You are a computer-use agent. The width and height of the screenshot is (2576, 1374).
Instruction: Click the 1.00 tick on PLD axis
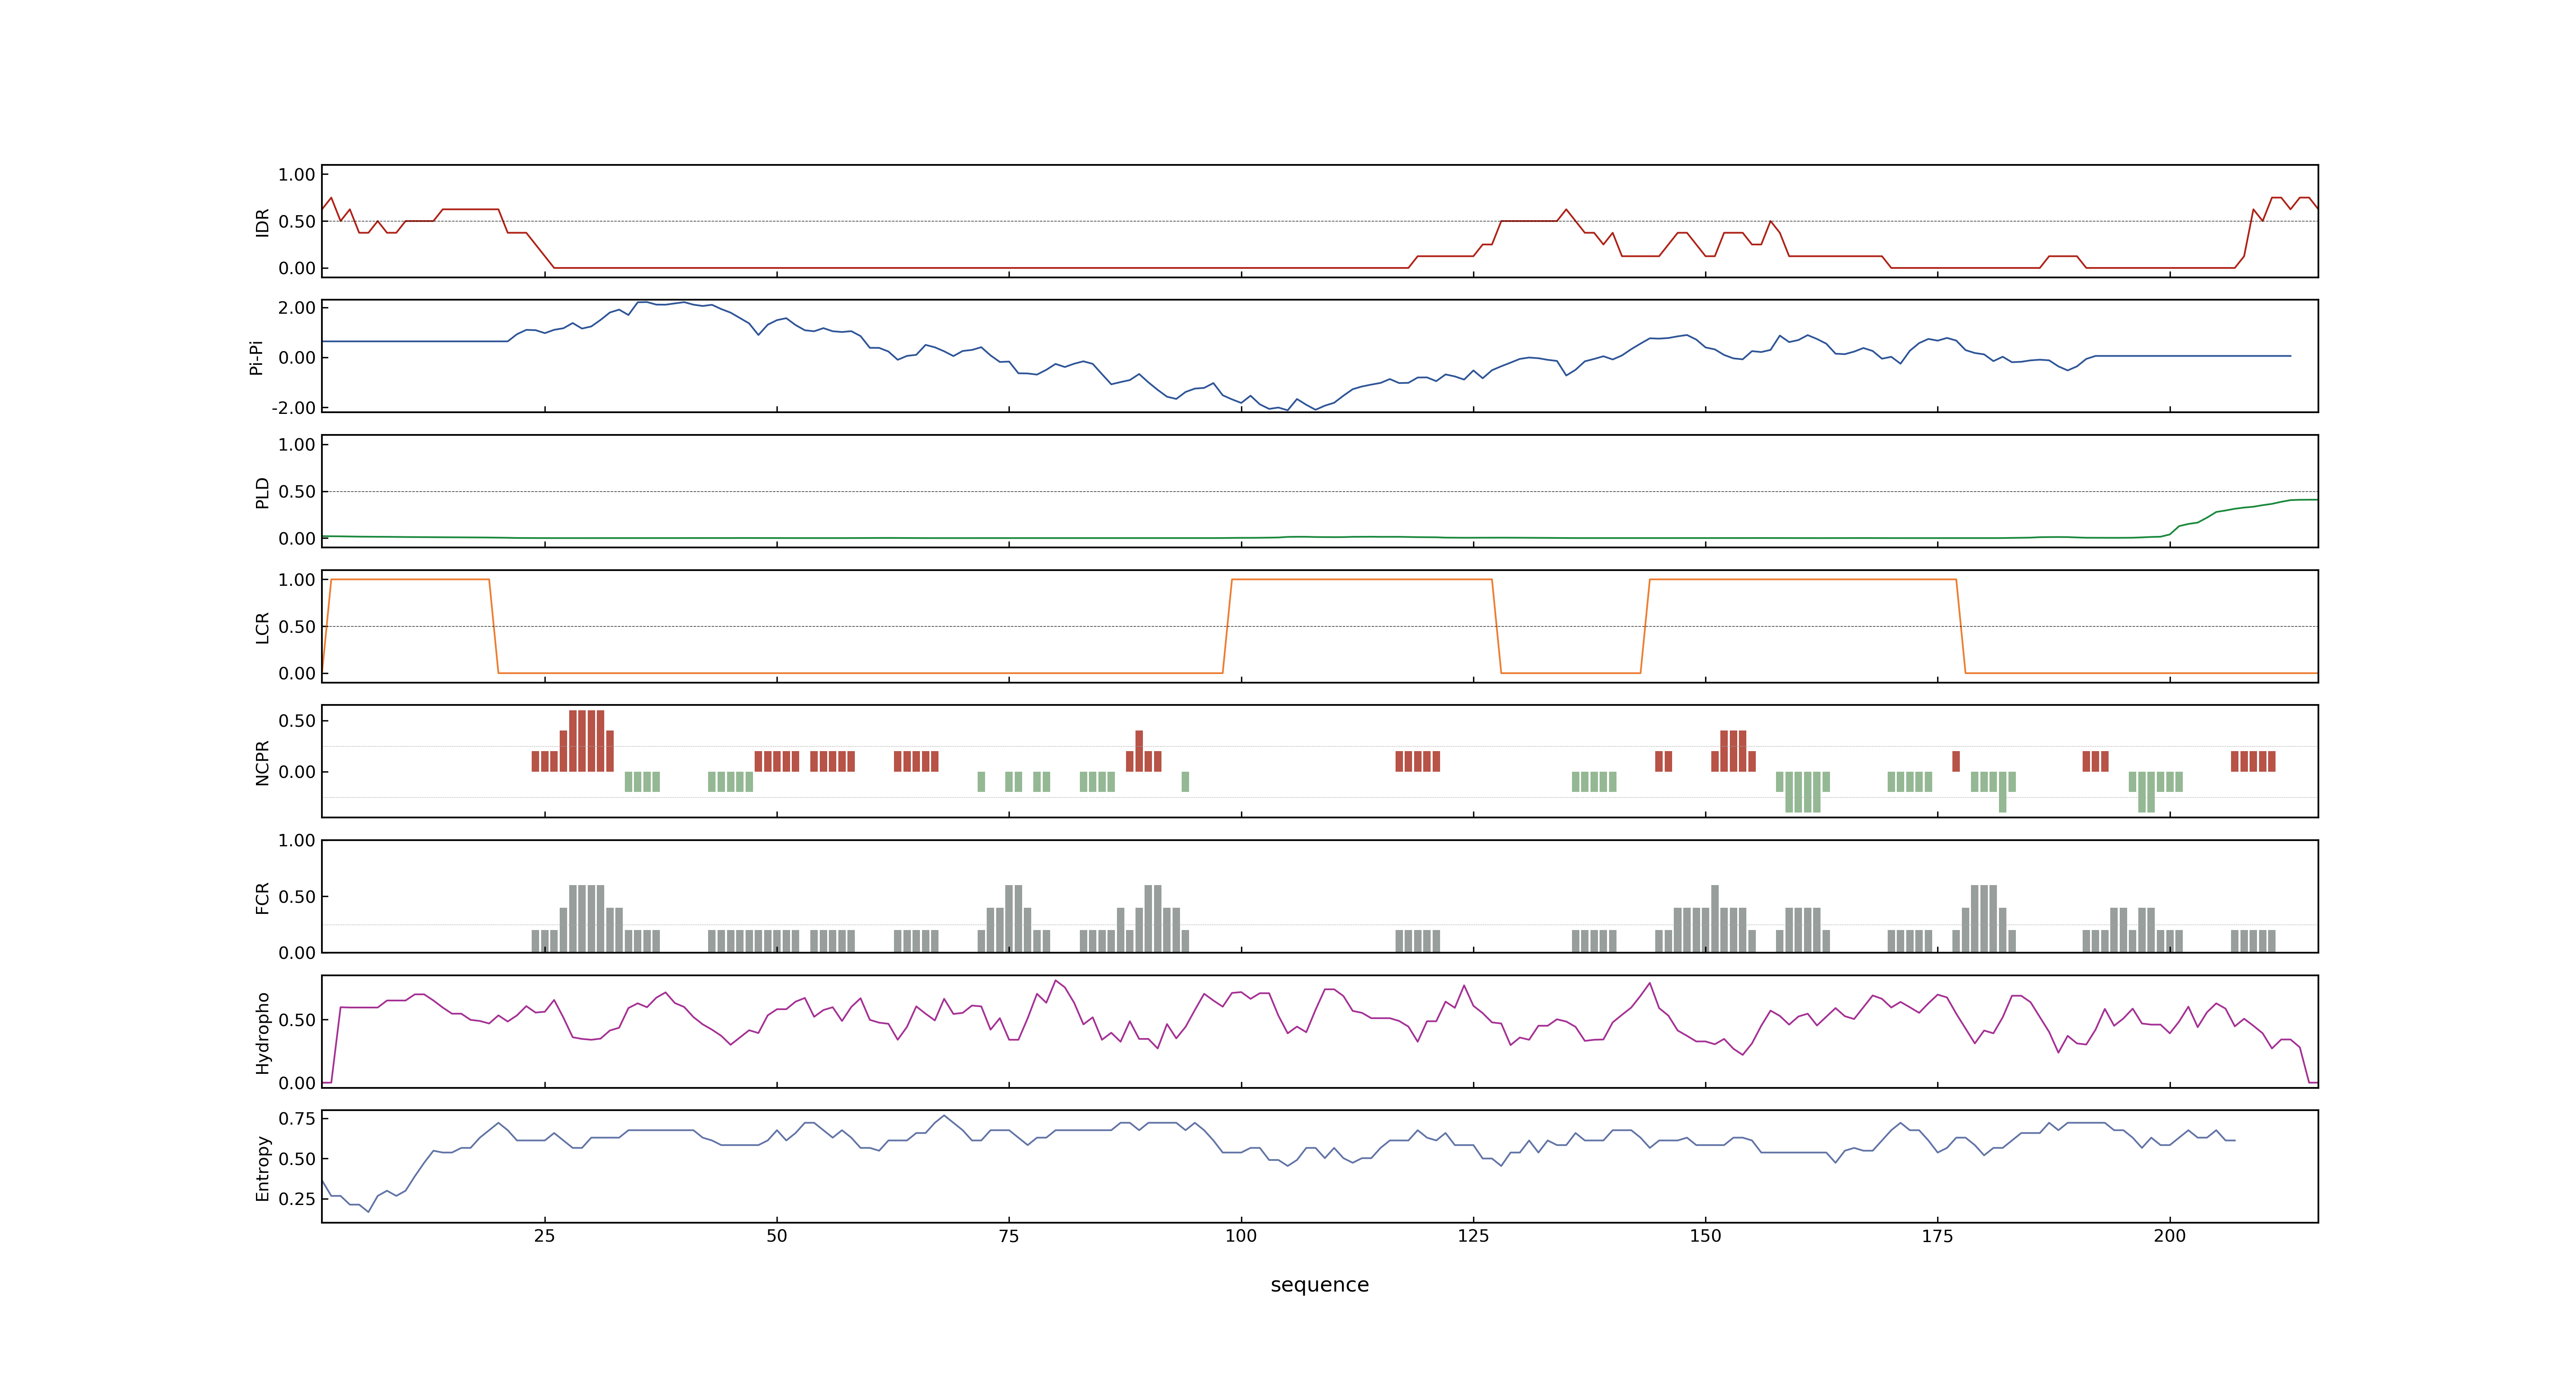tap(297, 445)
